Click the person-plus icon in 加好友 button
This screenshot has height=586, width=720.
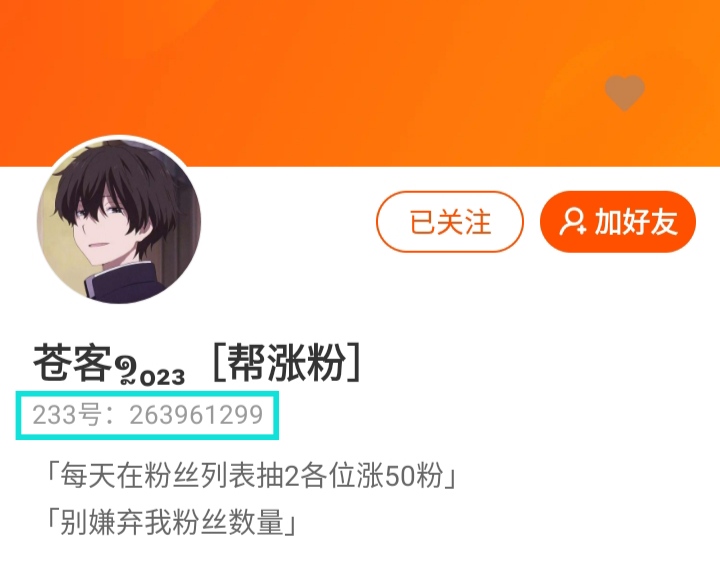coord(572,222)
